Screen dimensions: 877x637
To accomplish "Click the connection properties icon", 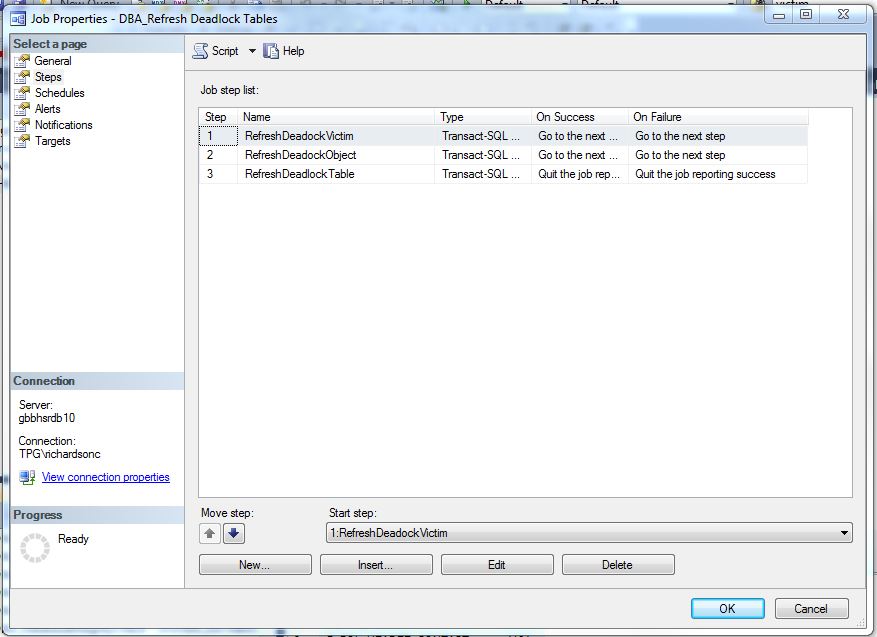I will [27, 477].
